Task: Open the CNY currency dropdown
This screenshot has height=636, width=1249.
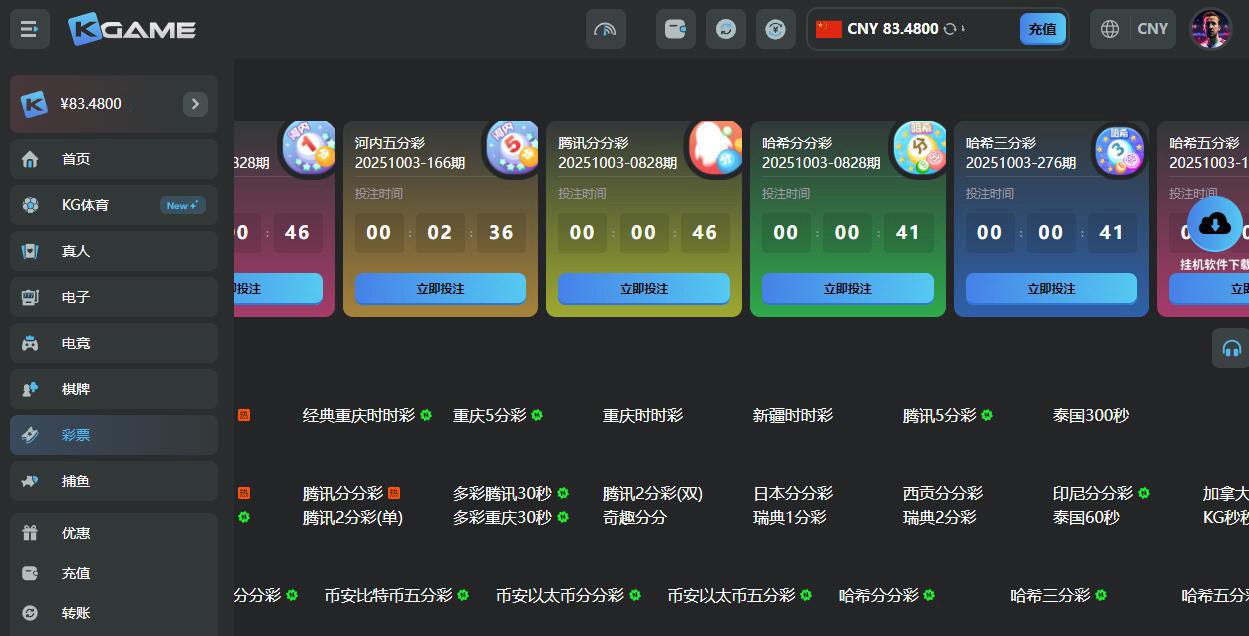Action: tap(1152, 29)
